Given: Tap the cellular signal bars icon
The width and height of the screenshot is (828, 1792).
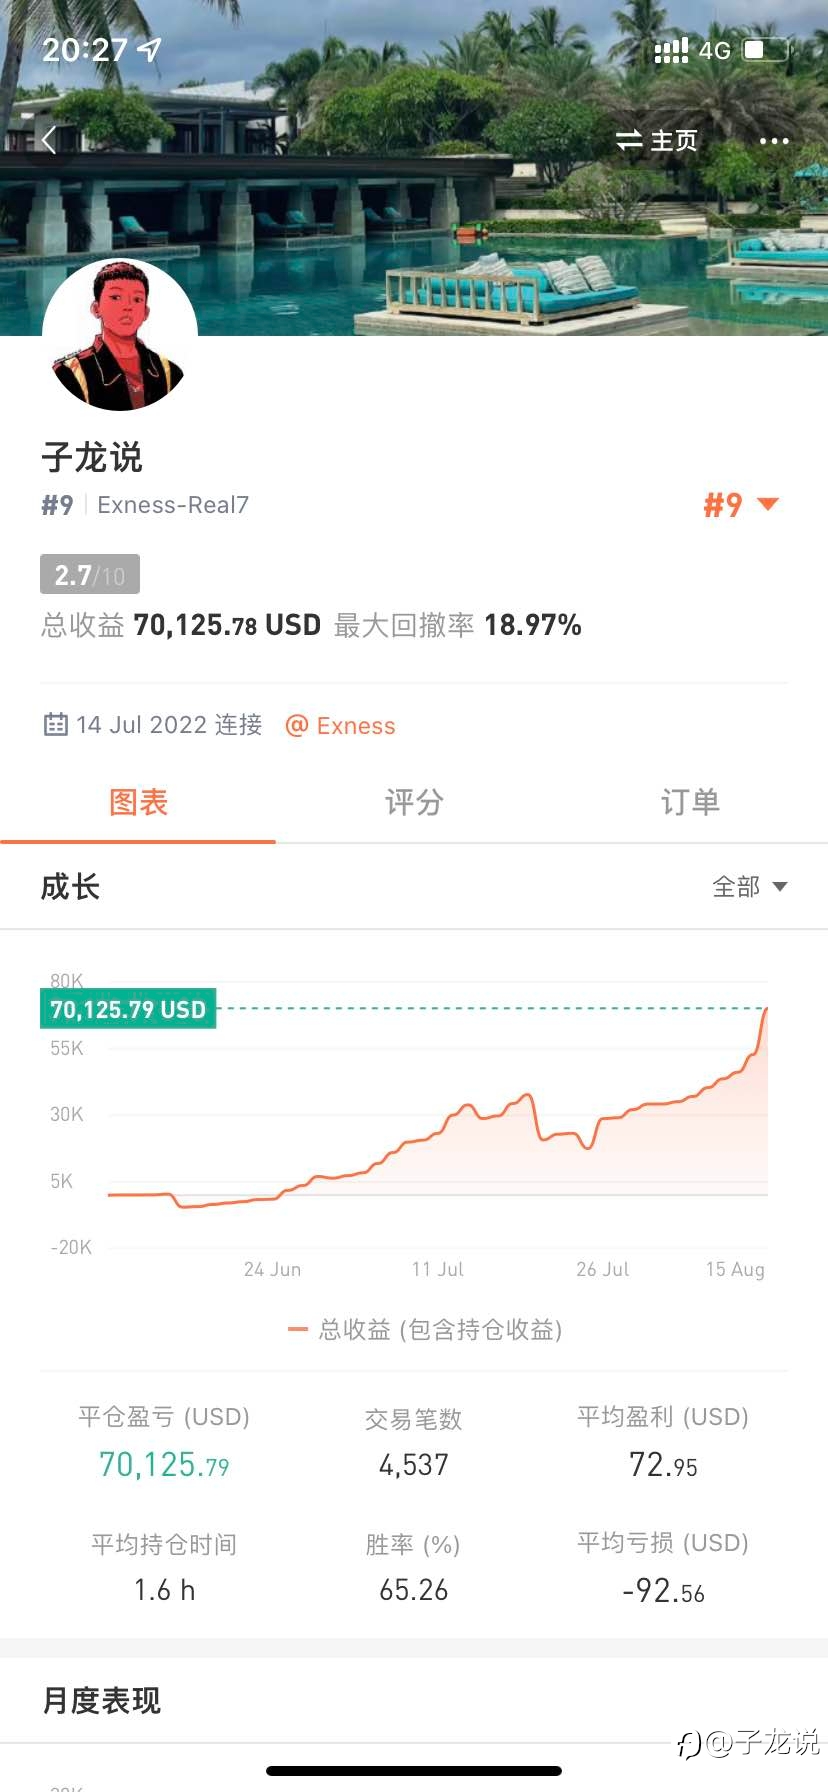Looking at the screenshot, I should tap(671, 50).
